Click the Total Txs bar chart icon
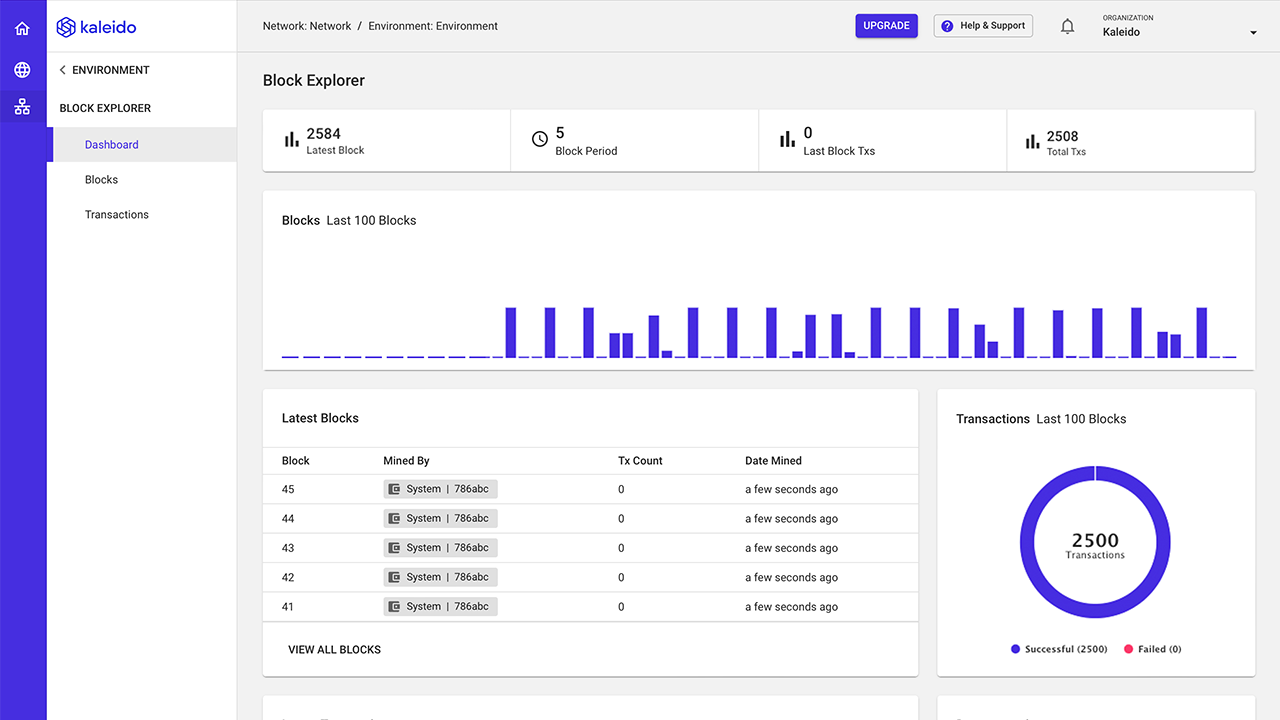This screenshot has height=720, width=1280. click(1032, 142)
